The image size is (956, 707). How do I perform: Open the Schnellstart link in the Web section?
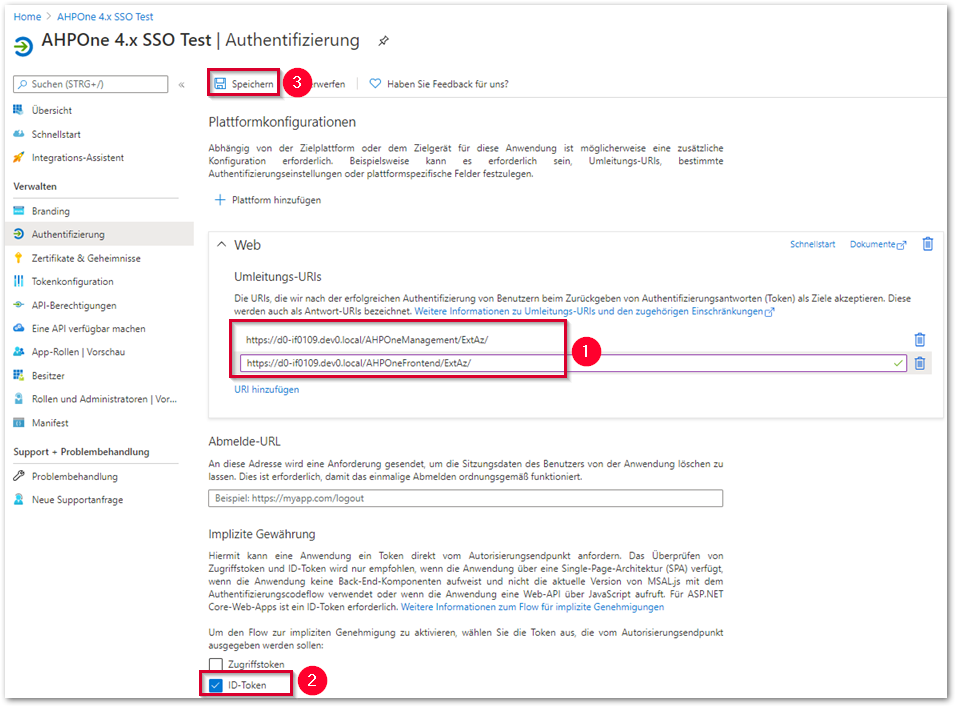point(812,244)
